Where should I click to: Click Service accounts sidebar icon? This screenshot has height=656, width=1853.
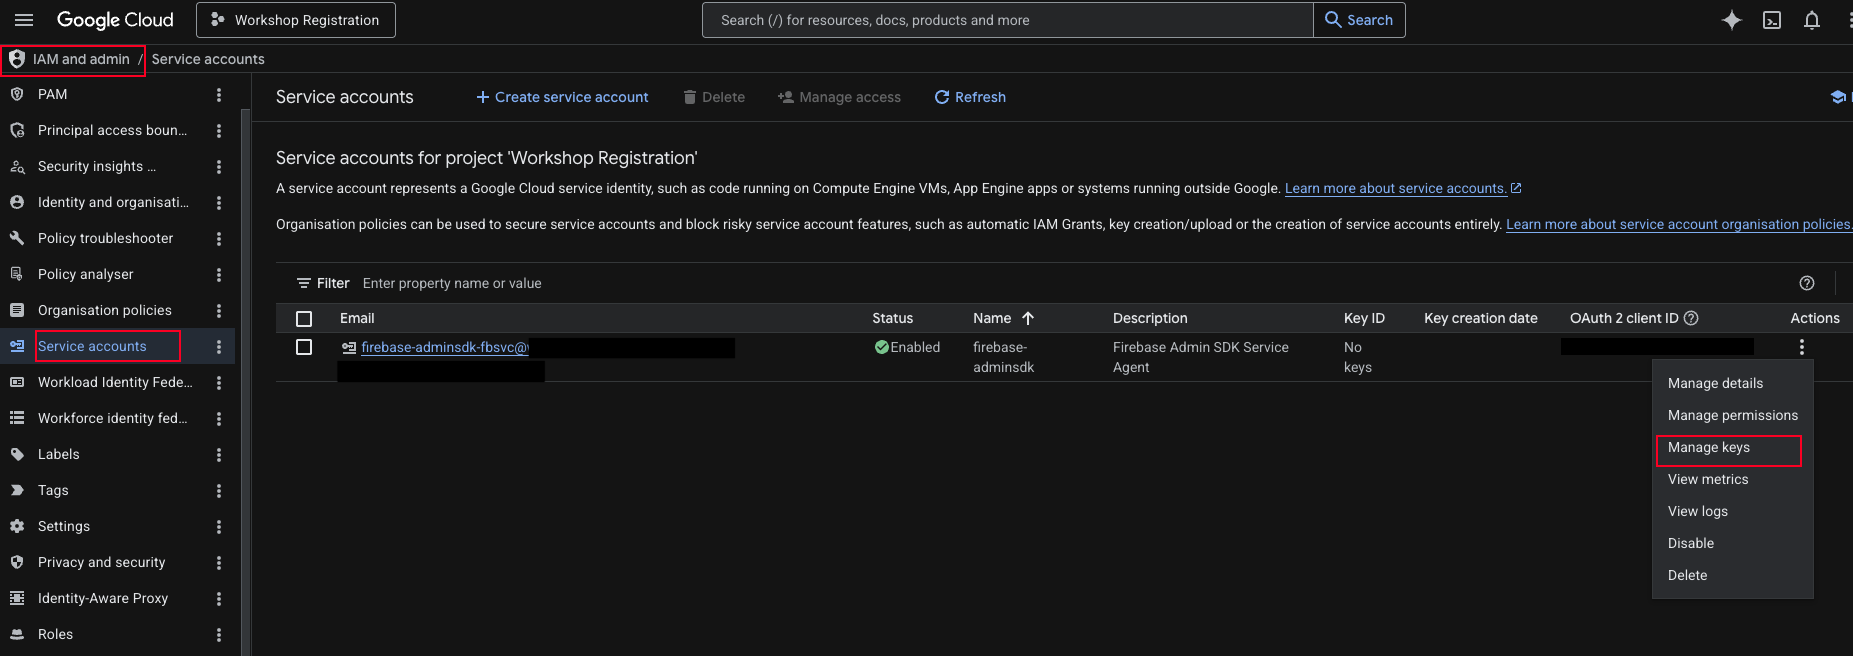[x=17, y=346]
